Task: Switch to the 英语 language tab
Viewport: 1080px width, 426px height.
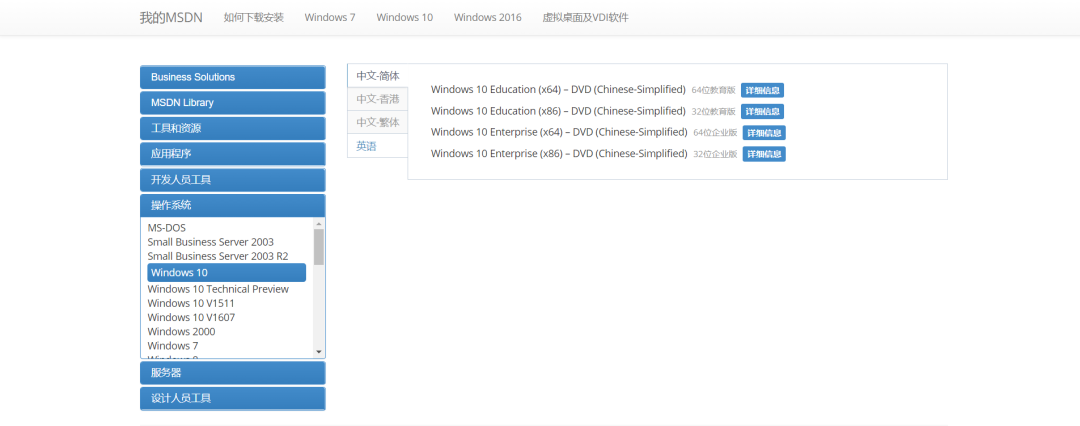Action: (377, 146)
